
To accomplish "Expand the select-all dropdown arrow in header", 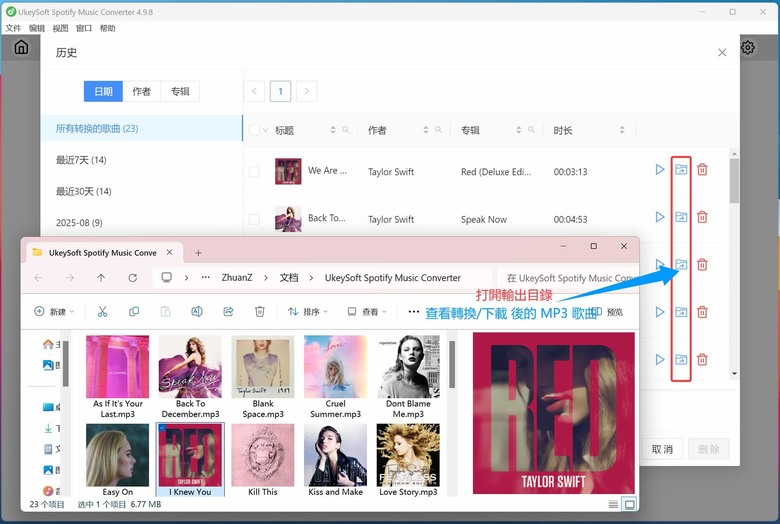I will point(266,130).
